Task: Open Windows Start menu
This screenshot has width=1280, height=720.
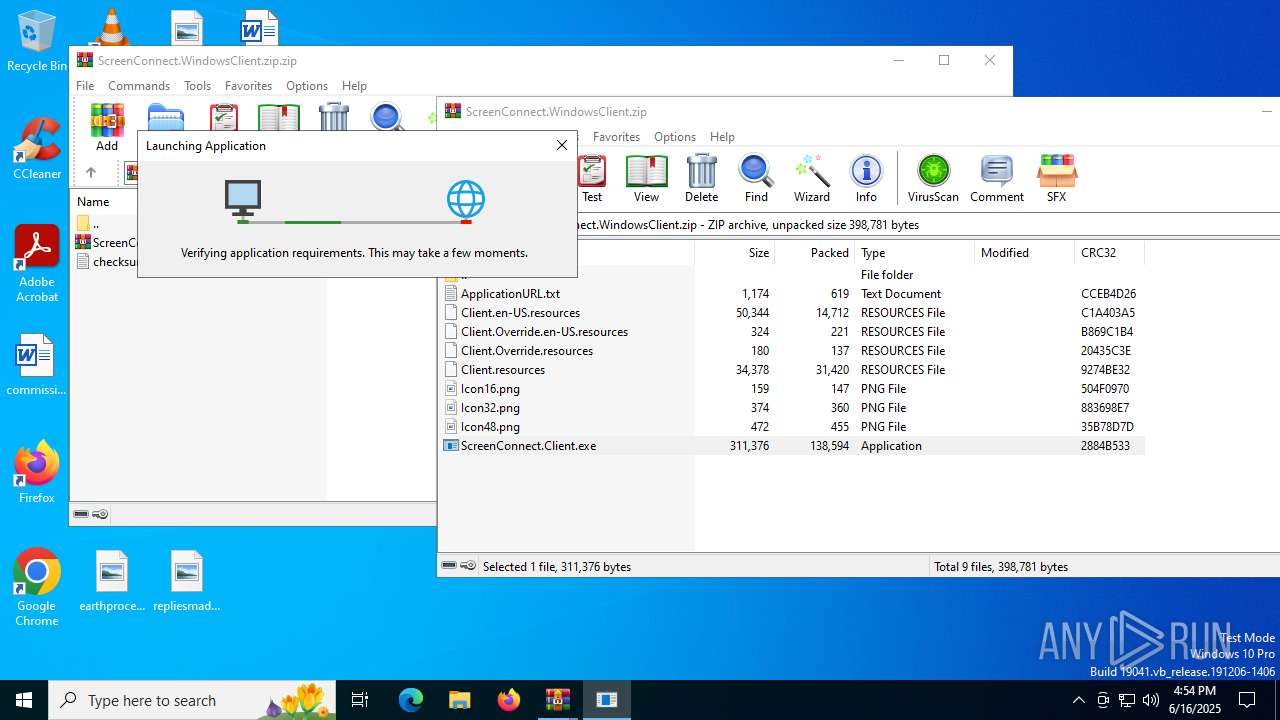Action: click(24, 700)
